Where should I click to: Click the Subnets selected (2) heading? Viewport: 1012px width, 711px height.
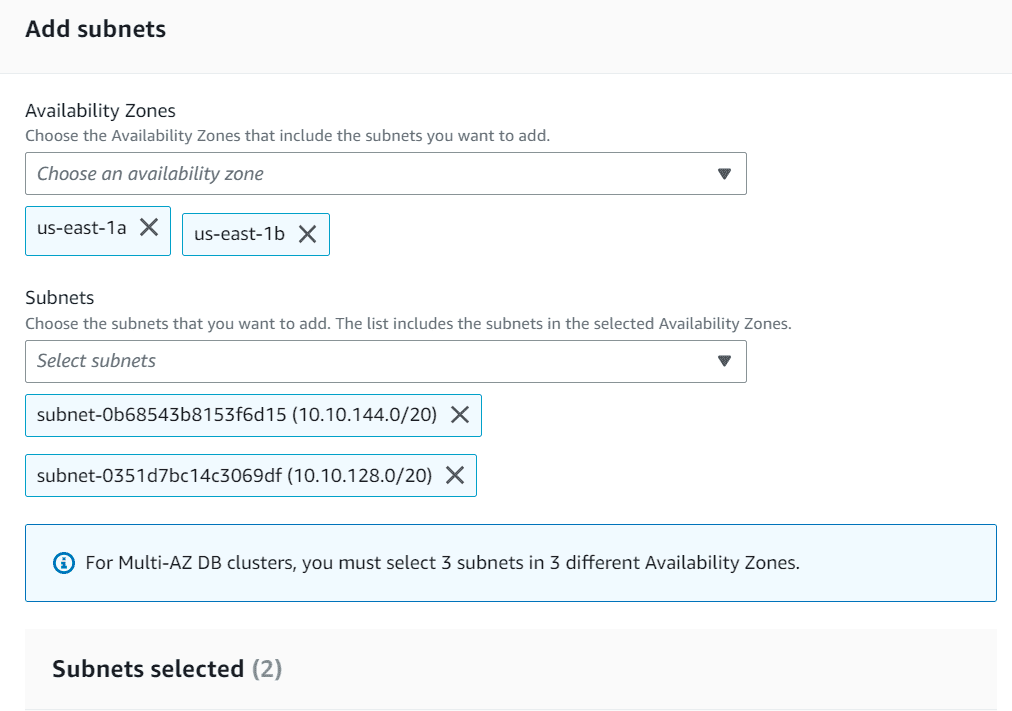167,669
